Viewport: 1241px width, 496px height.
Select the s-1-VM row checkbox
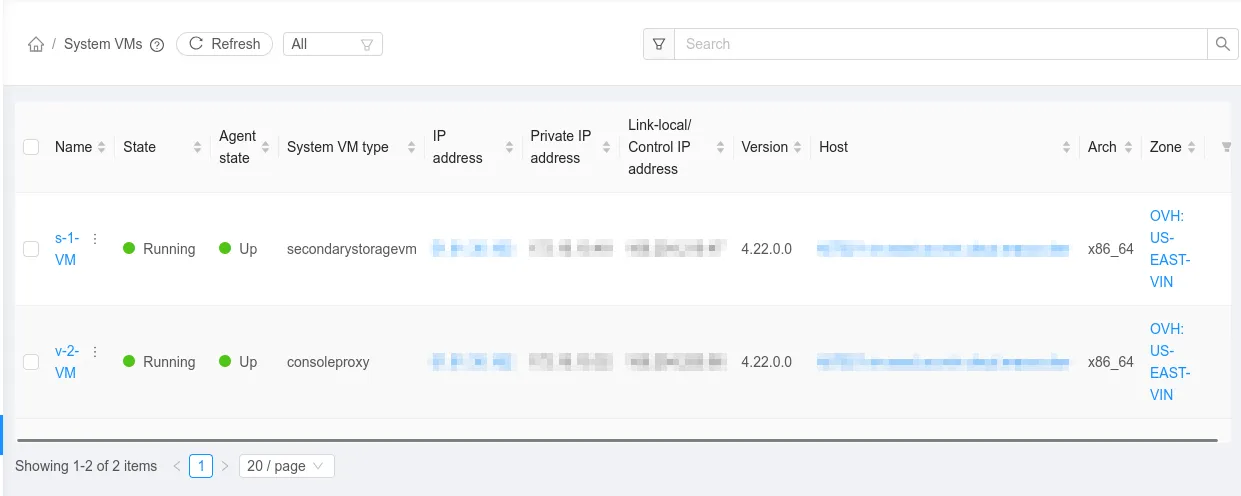31,249
